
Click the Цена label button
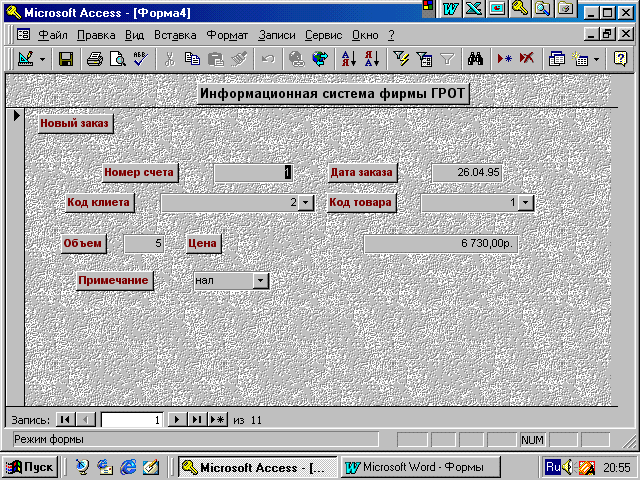(203, 244)
